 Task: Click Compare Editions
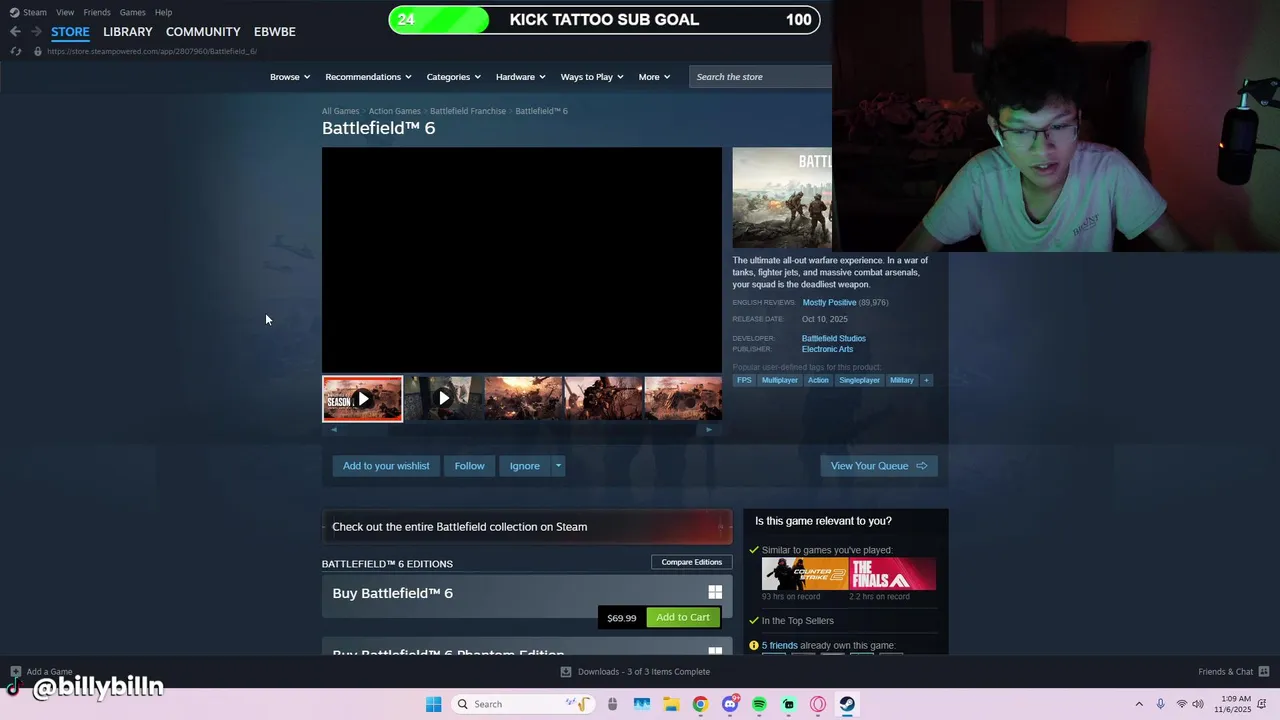tap(691, 562)
